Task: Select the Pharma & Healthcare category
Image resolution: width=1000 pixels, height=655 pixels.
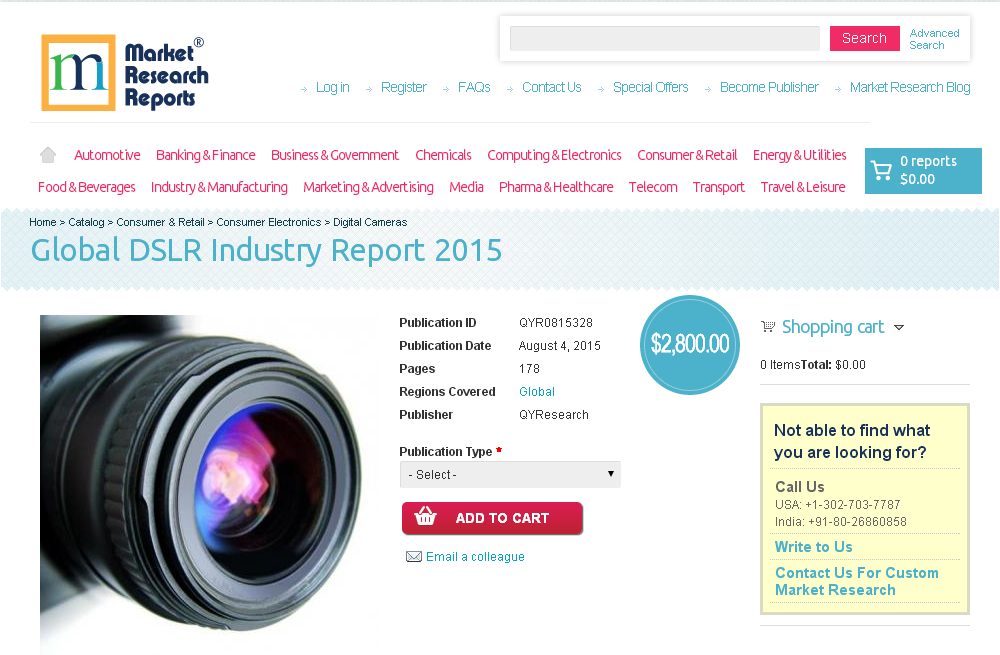Action: 556,187
